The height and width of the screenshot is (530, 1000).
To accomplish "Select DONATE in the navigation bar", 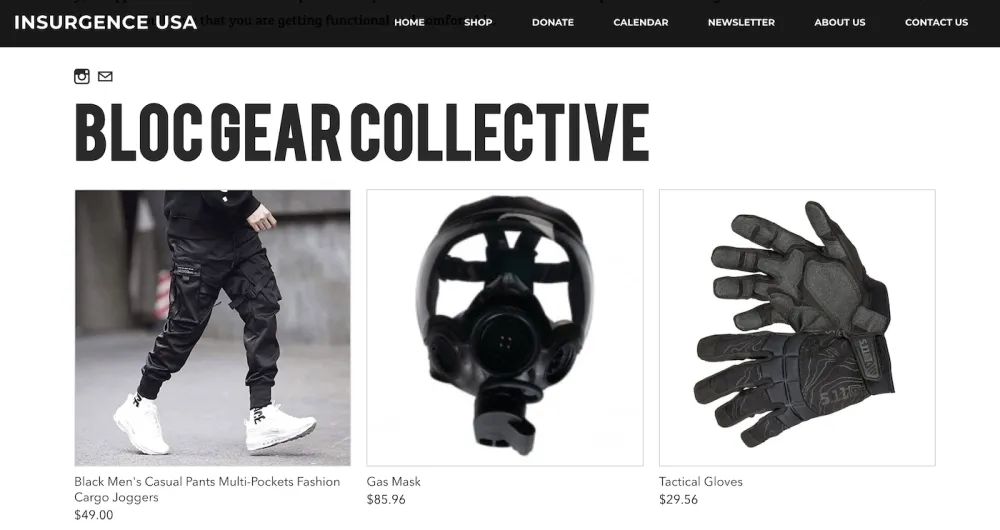I will pyautogui.click(x=552, y=22).
